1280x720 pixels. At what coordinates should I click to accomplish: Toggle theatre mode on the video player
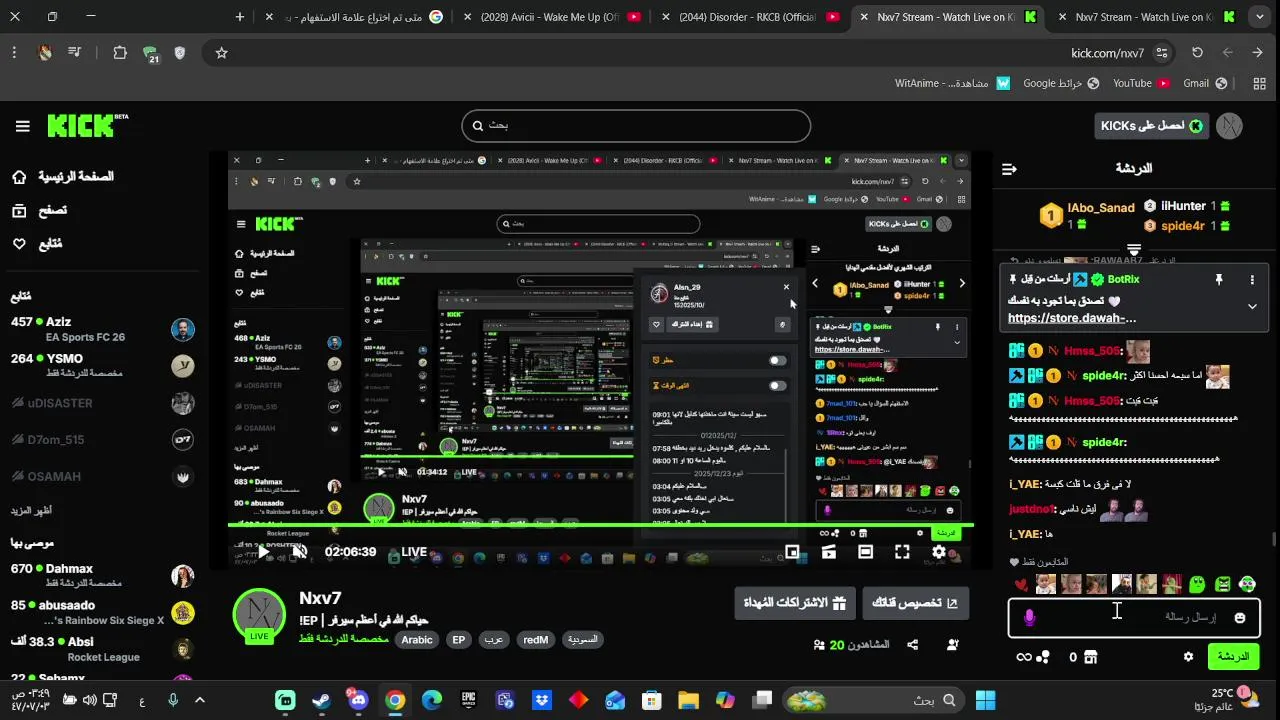[x=866, y=552]
